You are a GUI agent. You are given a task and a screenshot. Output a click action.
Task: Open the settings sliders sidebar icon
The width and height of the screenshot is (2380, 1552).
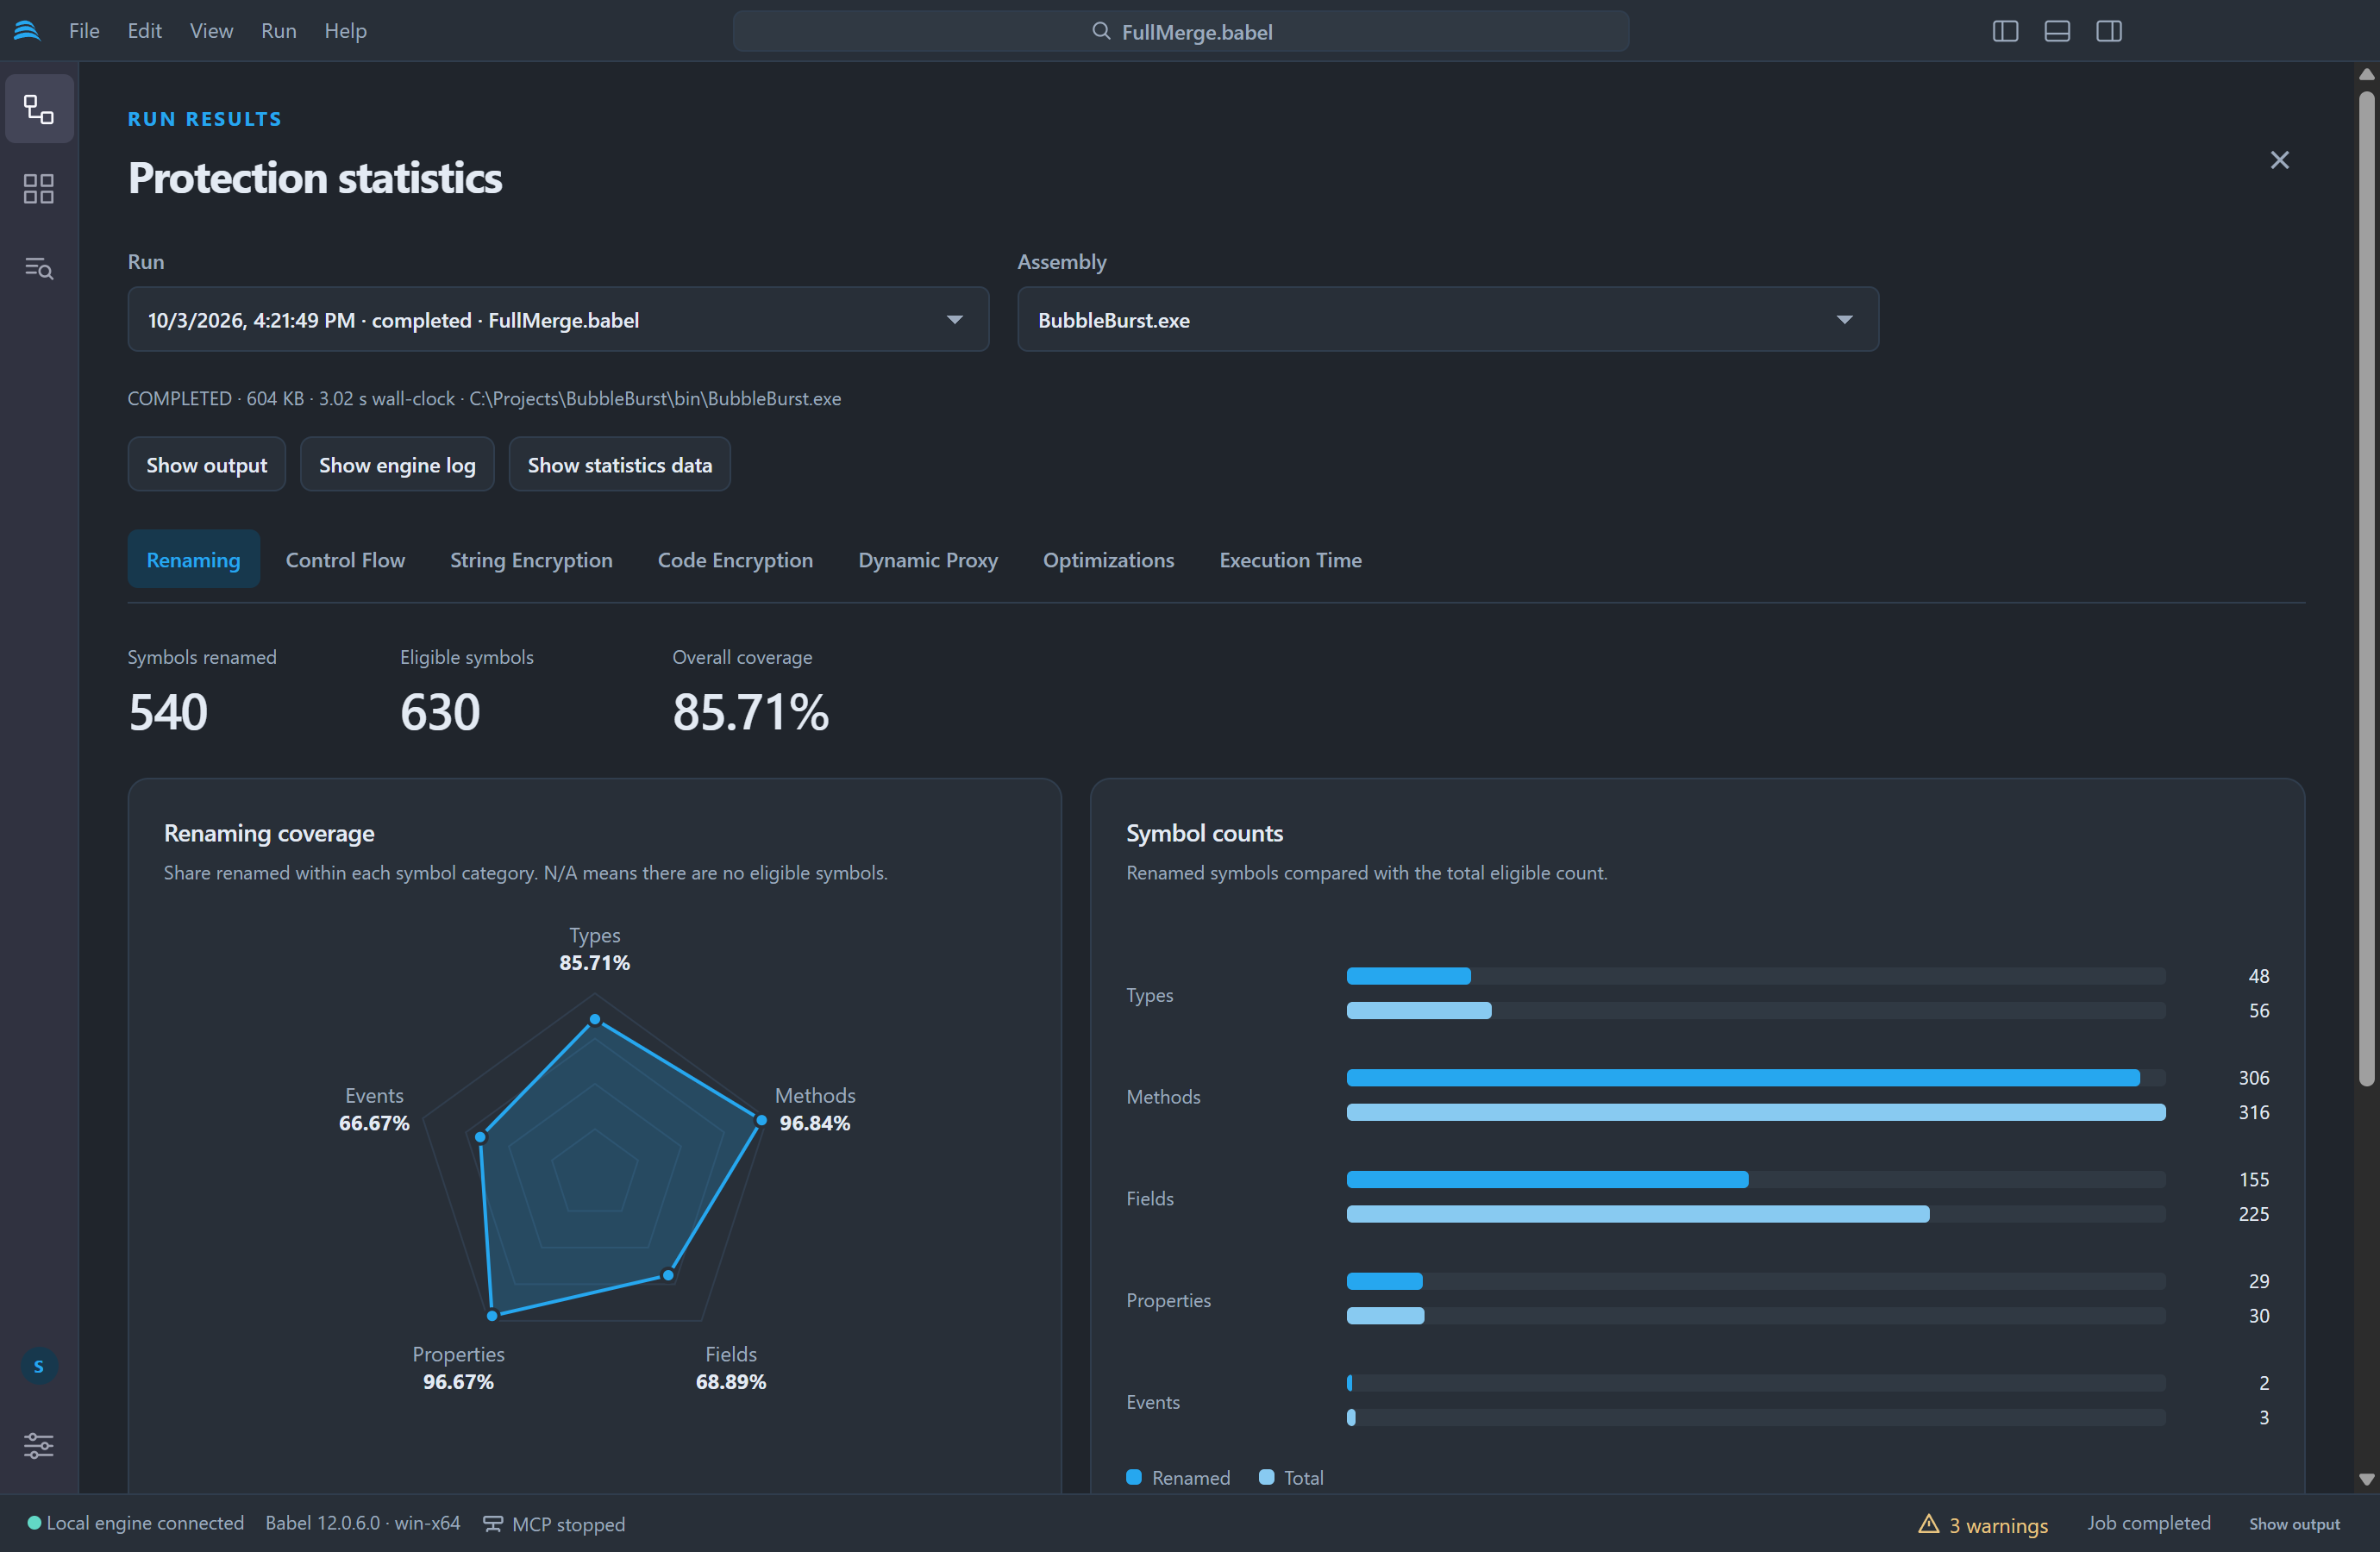(x=39, y=1445)
